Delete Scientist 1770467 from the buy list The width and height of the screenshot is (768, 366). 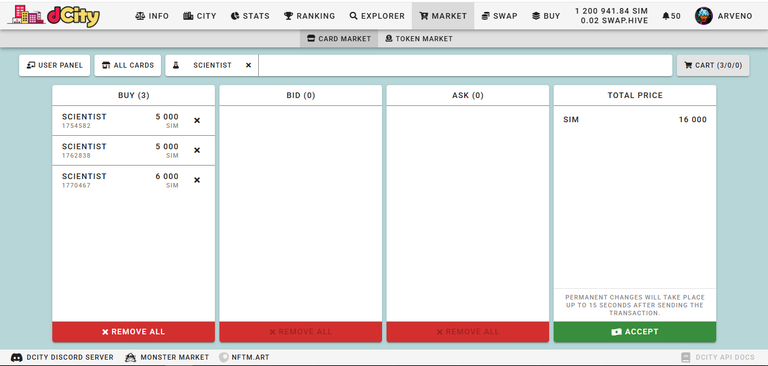[197, 180]
